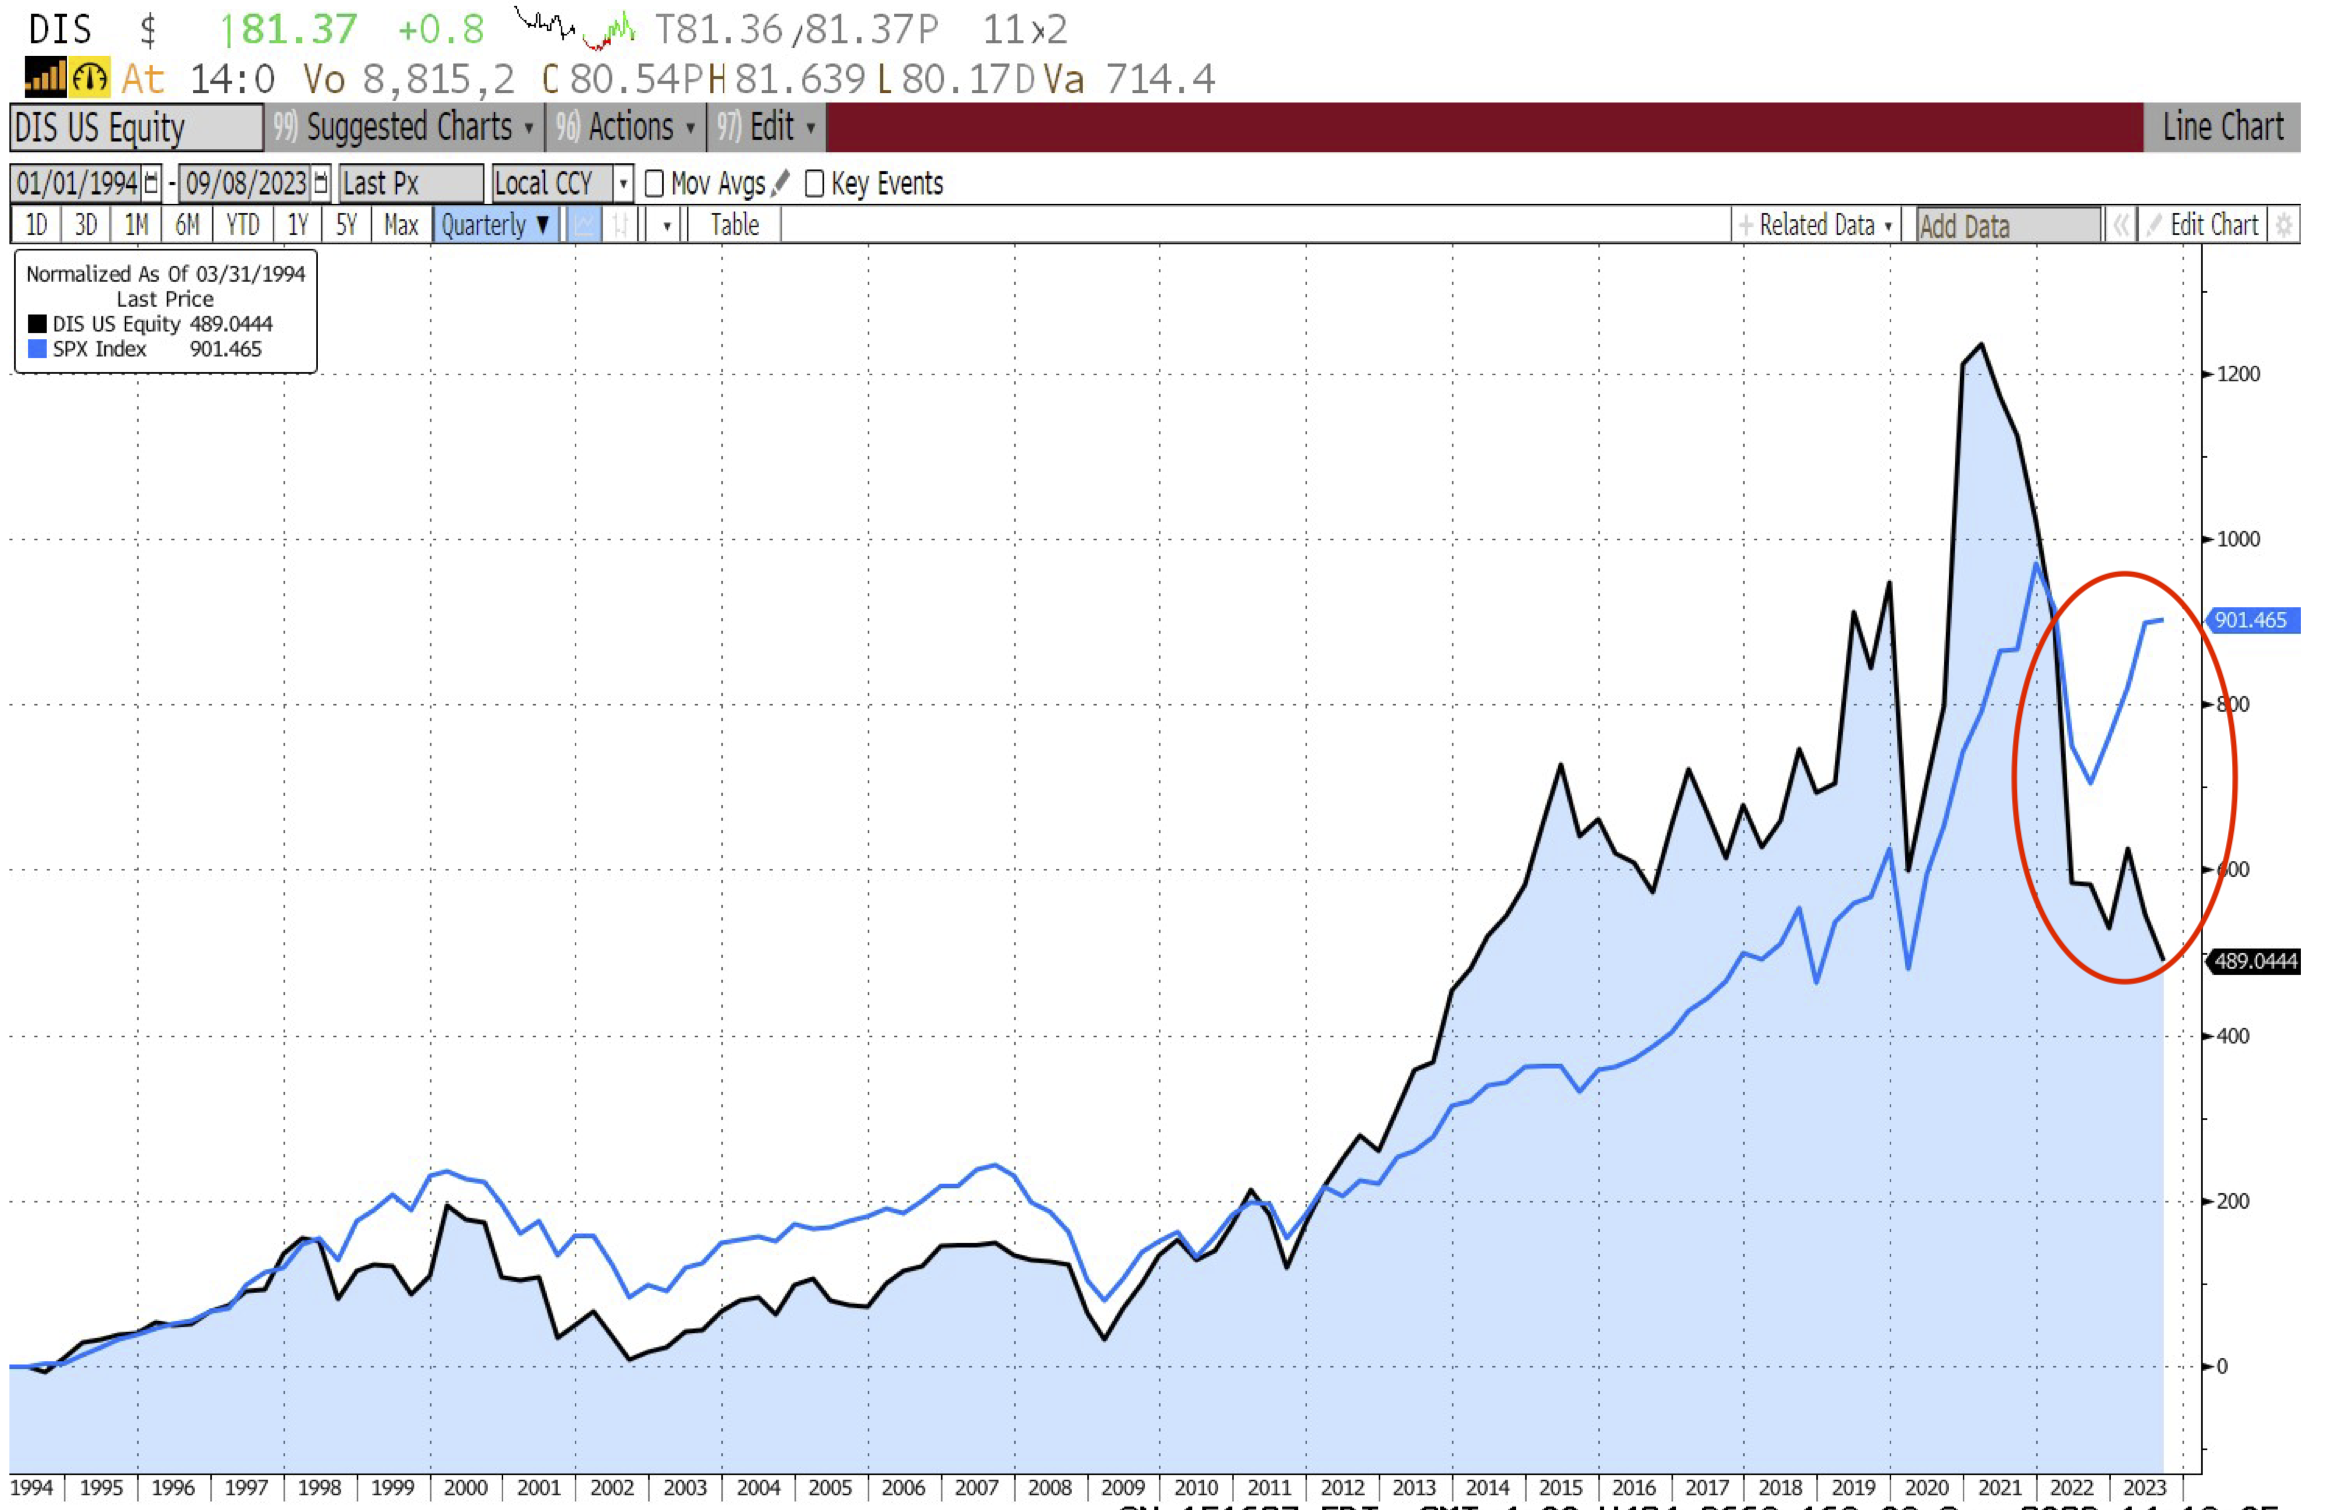Viewport: 2327px width, 1510px height.
Task: Click the orange bar chart icon
Action: (44, 77)
